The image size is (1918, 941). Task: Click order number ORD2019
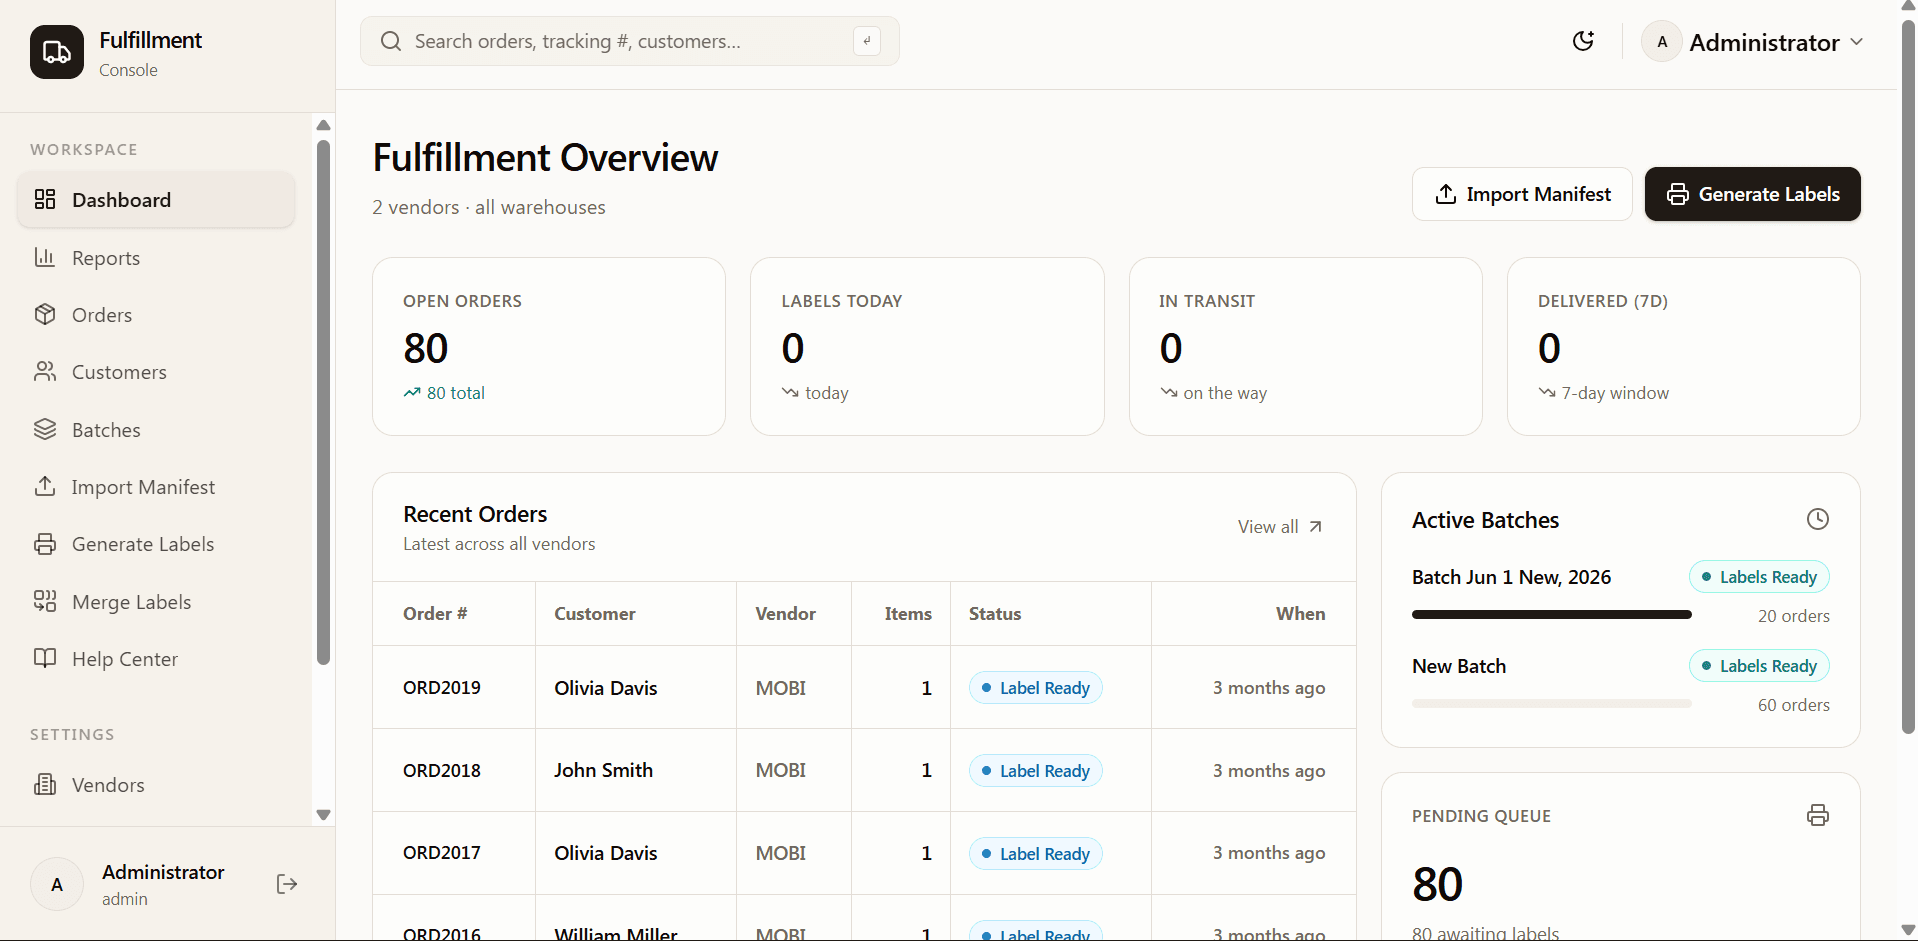pyautogui.click(x=442, y=688)
